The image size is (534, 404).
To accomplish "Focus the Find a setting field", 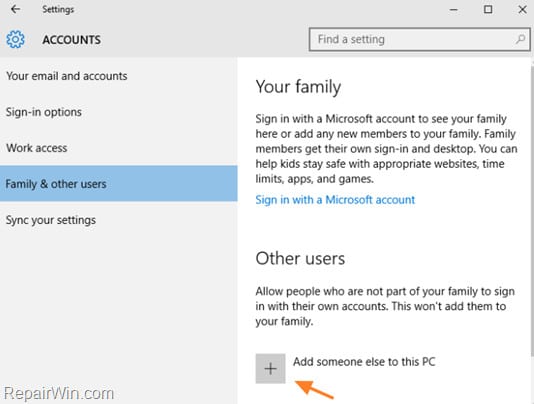I will pyautogui.click(x=420, y=40).
